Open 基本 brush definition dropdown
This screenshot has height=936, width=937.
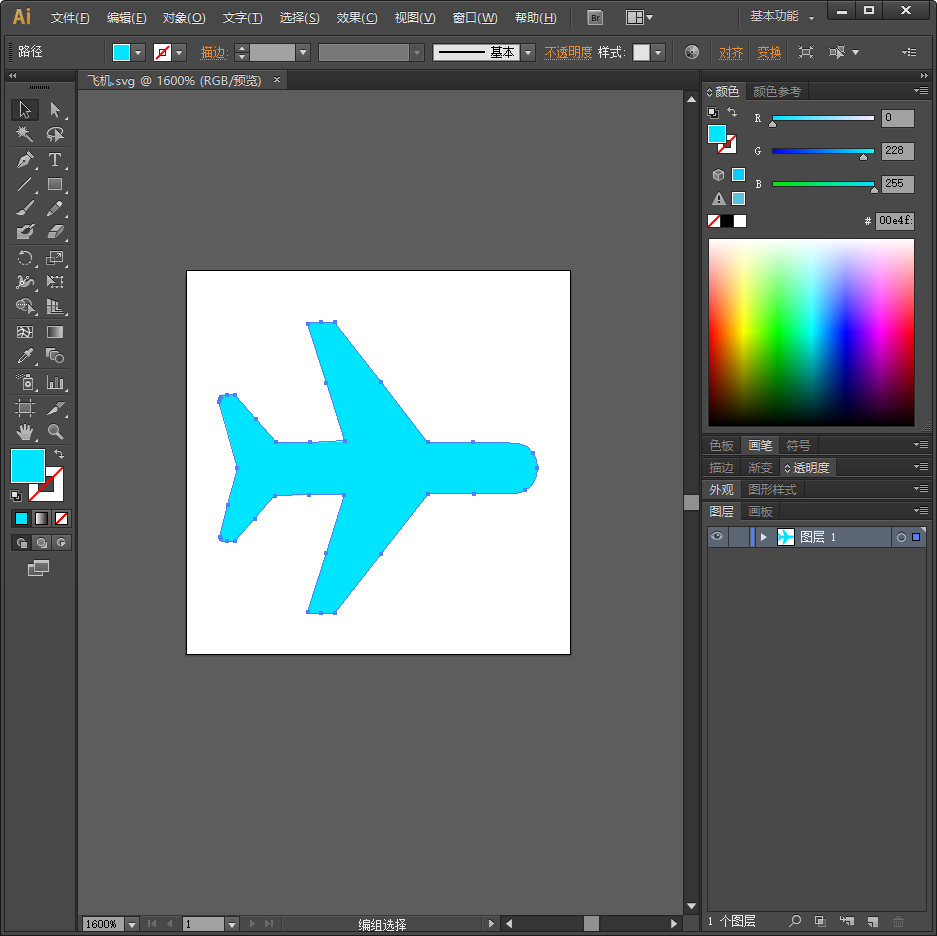click(528, 53)
